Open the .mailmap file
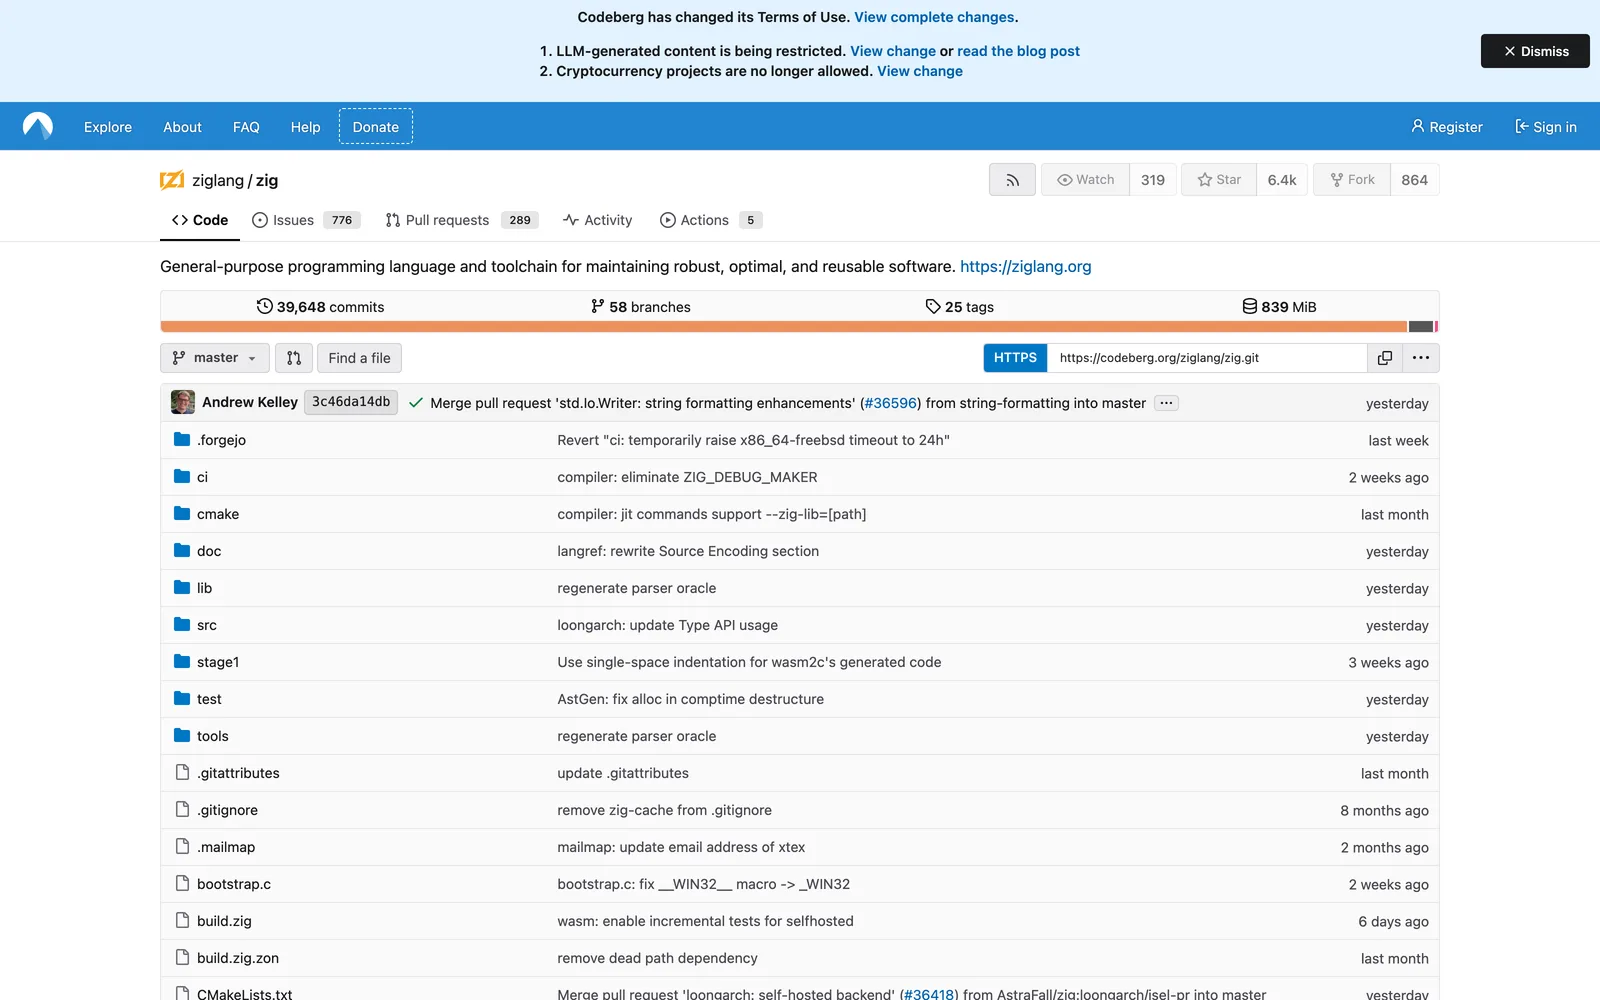Image resolution: width=1600 pixels, height=1000 pixels. point(226,847)
